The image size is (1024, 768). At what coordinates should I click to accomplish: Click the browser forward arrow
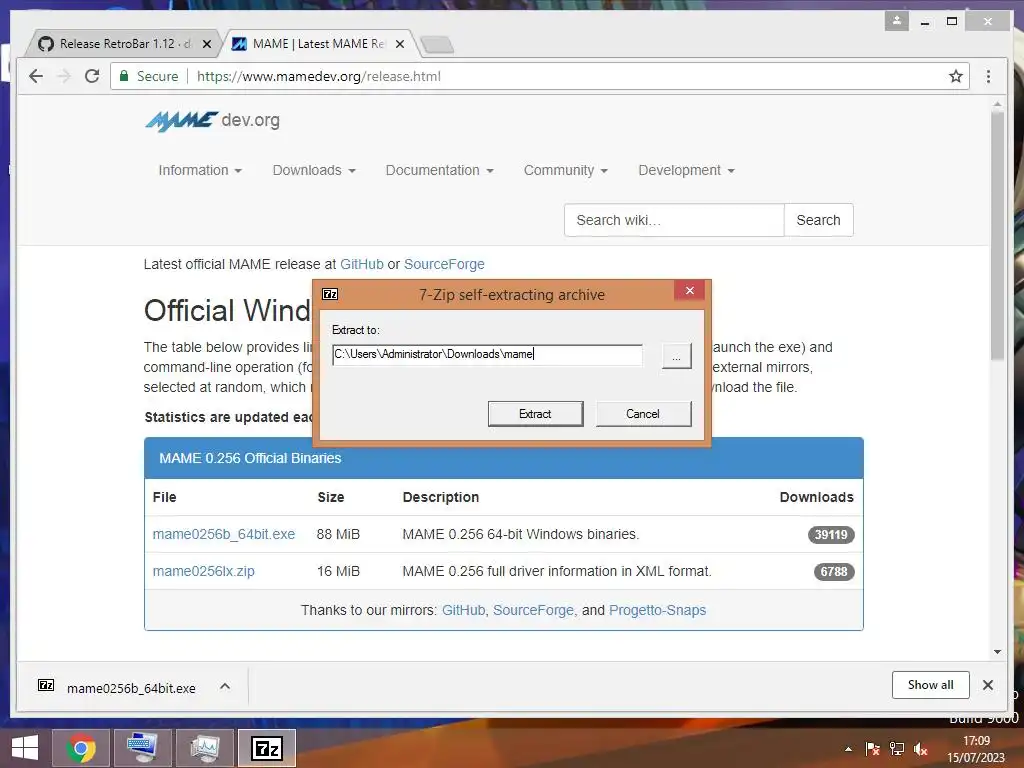click(64, 76)
